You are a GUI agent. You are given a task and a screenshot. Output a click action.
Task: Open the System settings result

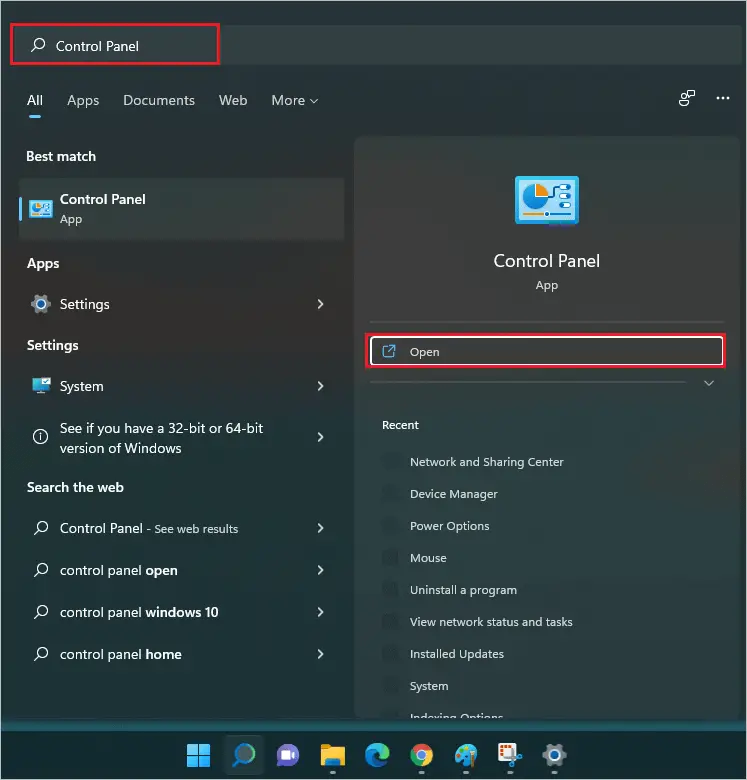pos(182,386)
